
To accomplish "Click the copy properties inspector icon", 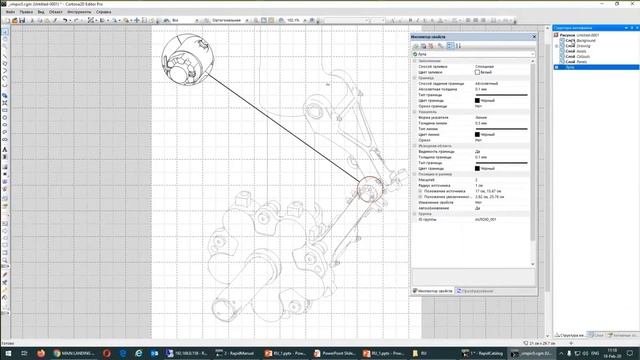I will pos(424,46).
